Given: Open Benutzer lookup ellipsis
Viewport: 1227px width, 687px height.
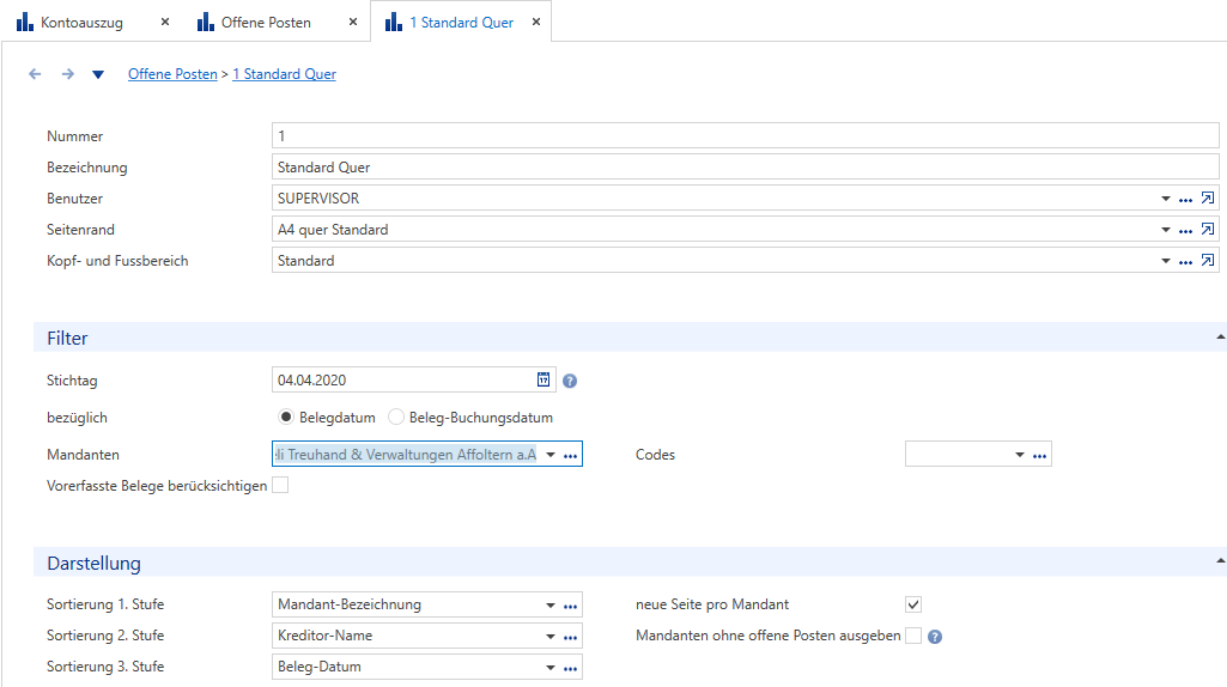Looking at the screenshot, I should point(1186,199).
